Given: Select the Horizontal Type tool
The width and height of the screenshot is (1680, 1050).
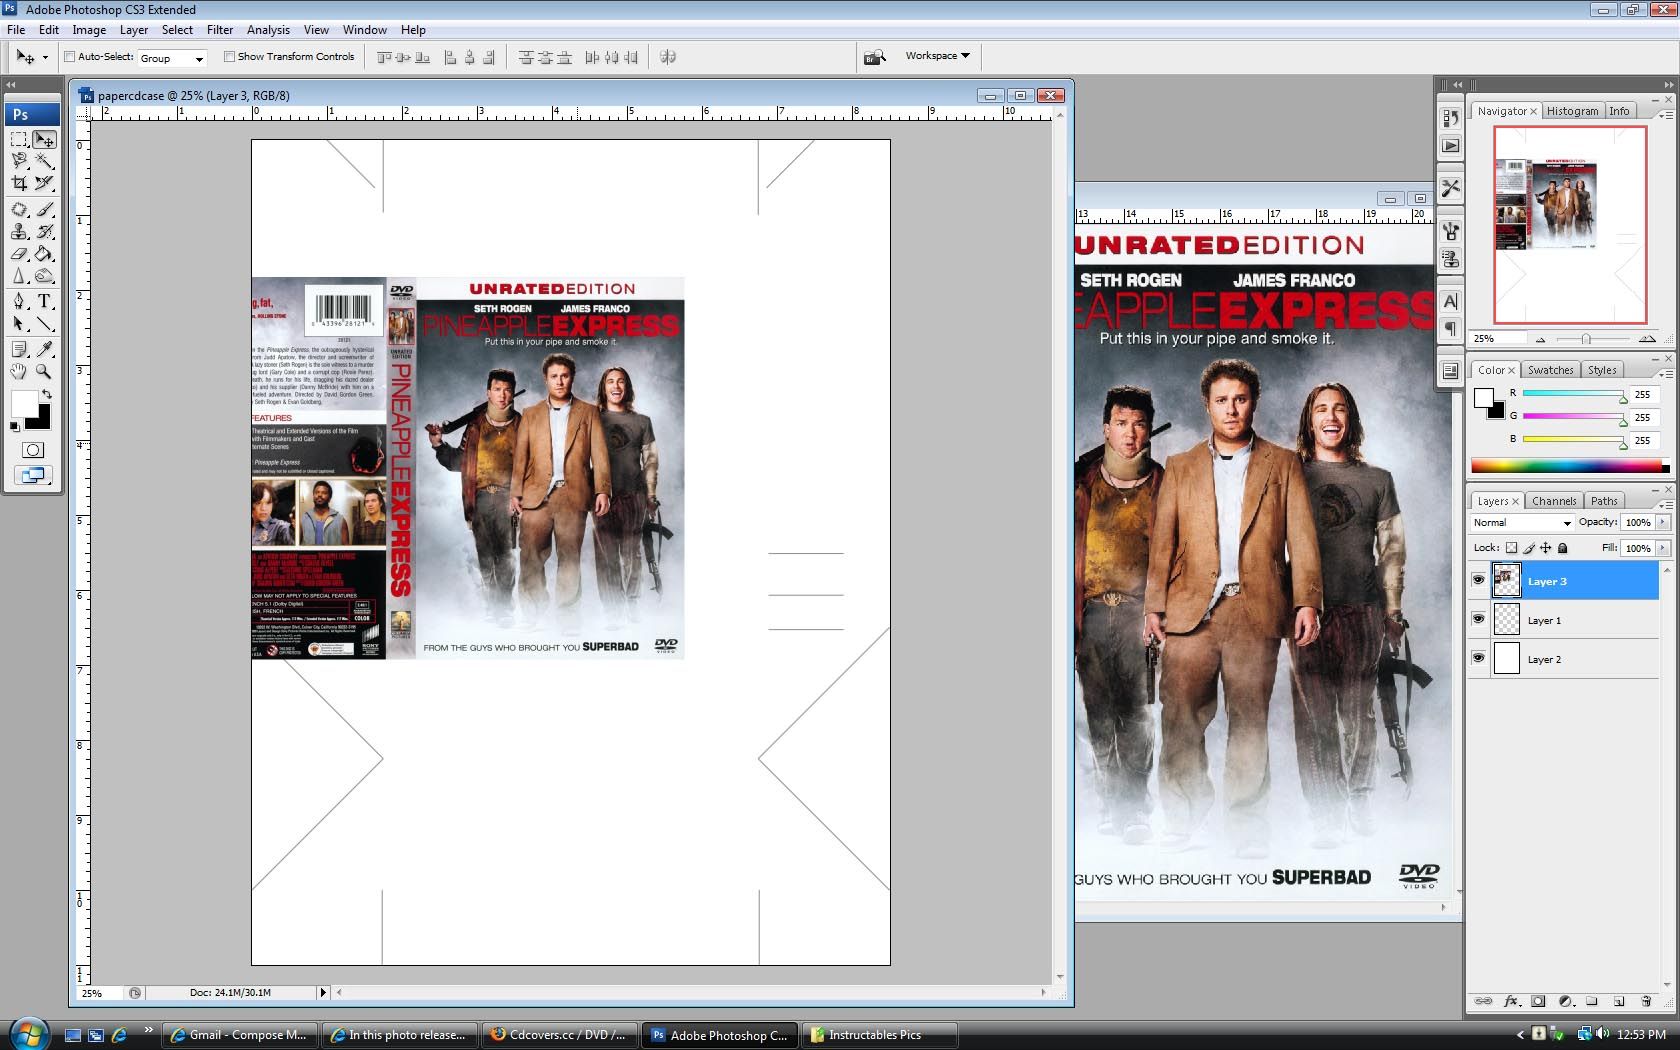Looking at the screenshot, I should [x=44, y=301].
